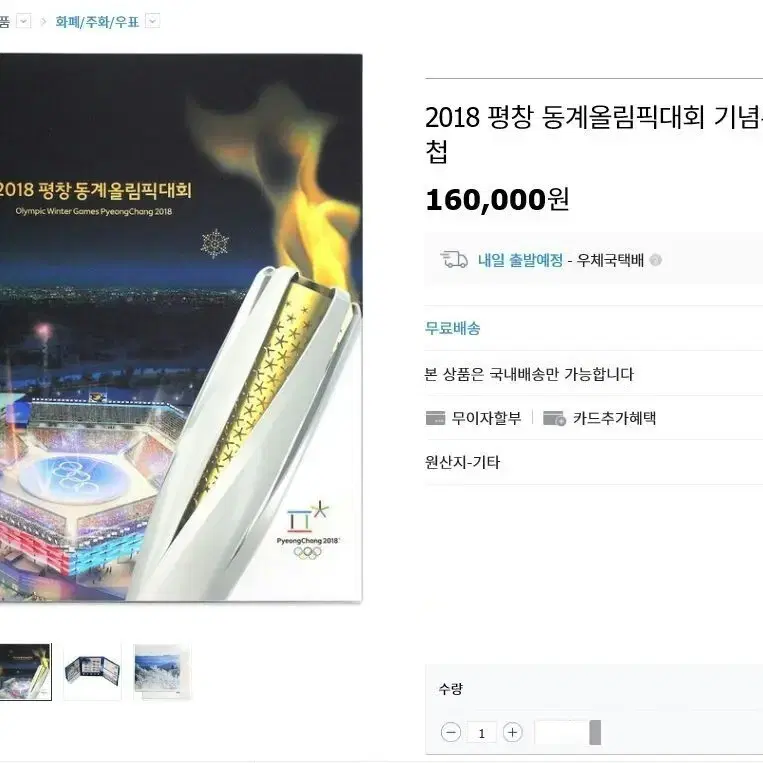Viewport: 763px width, 763px height.
Task: Select the snowy mountain thumbnail
Action: pos(162,672)
